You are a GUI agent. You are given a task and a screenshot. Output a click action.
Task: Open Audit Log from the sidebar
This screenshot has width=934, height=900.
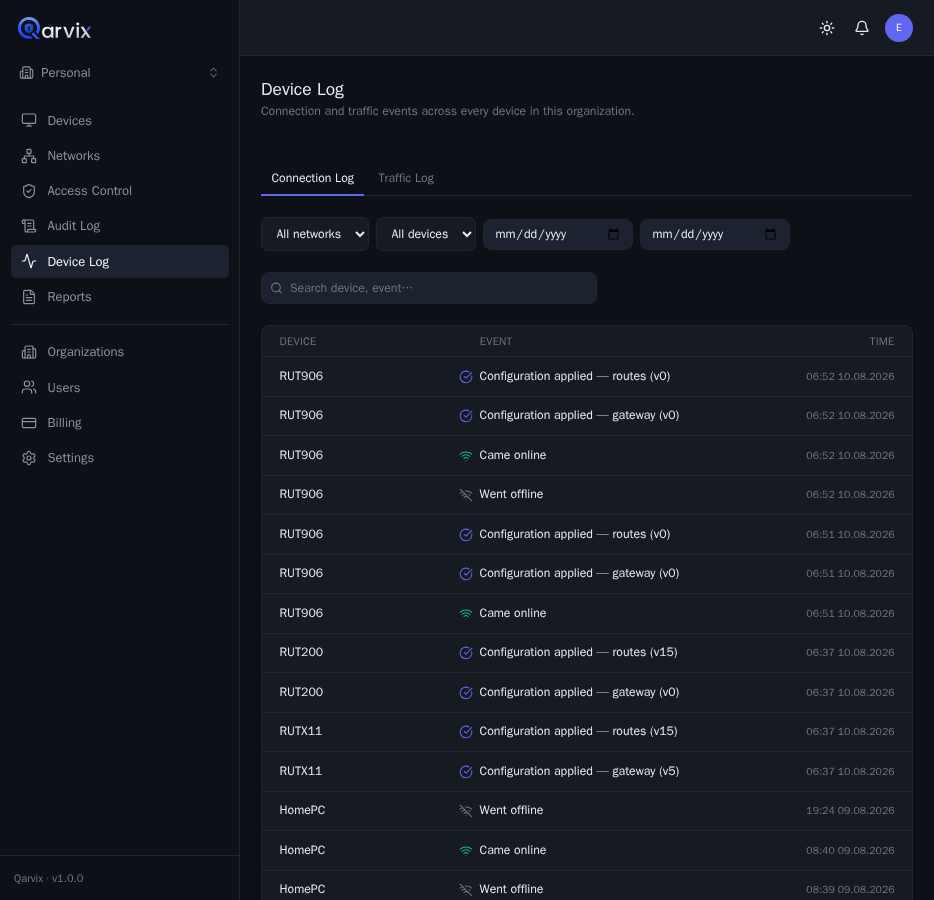(x=120, y=226)
